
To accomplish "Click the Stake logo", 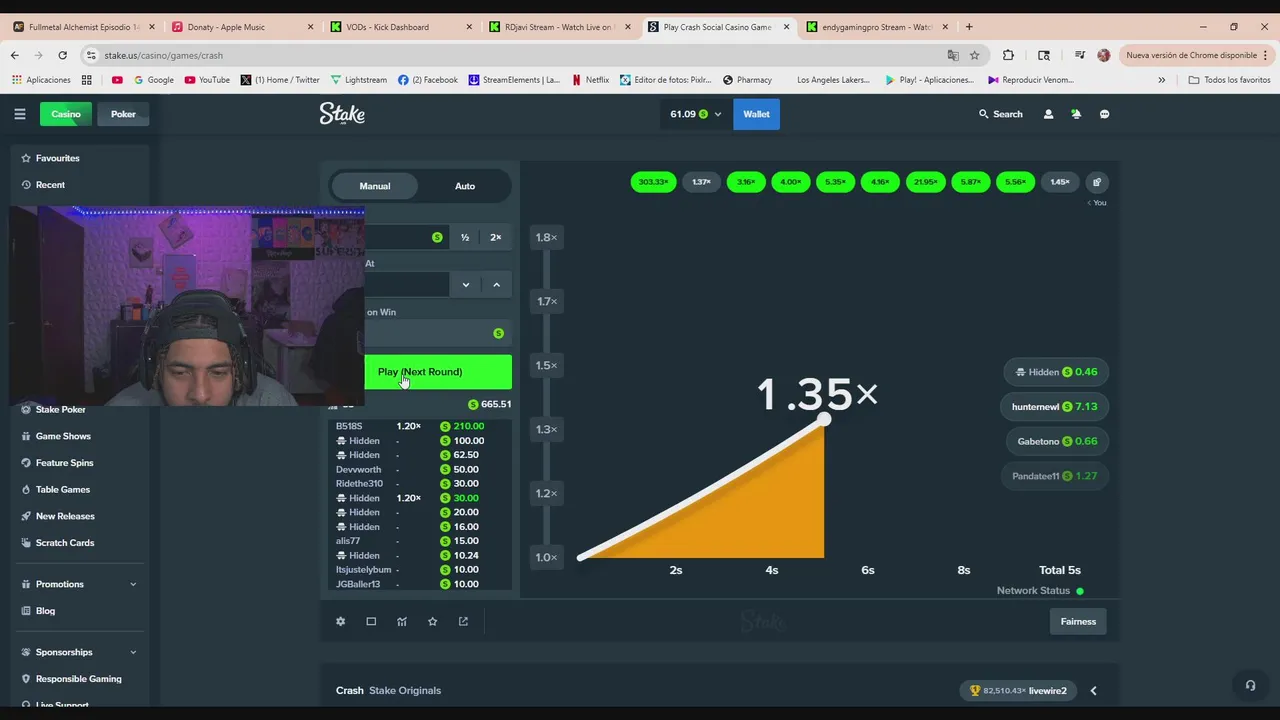I will 342,114.
